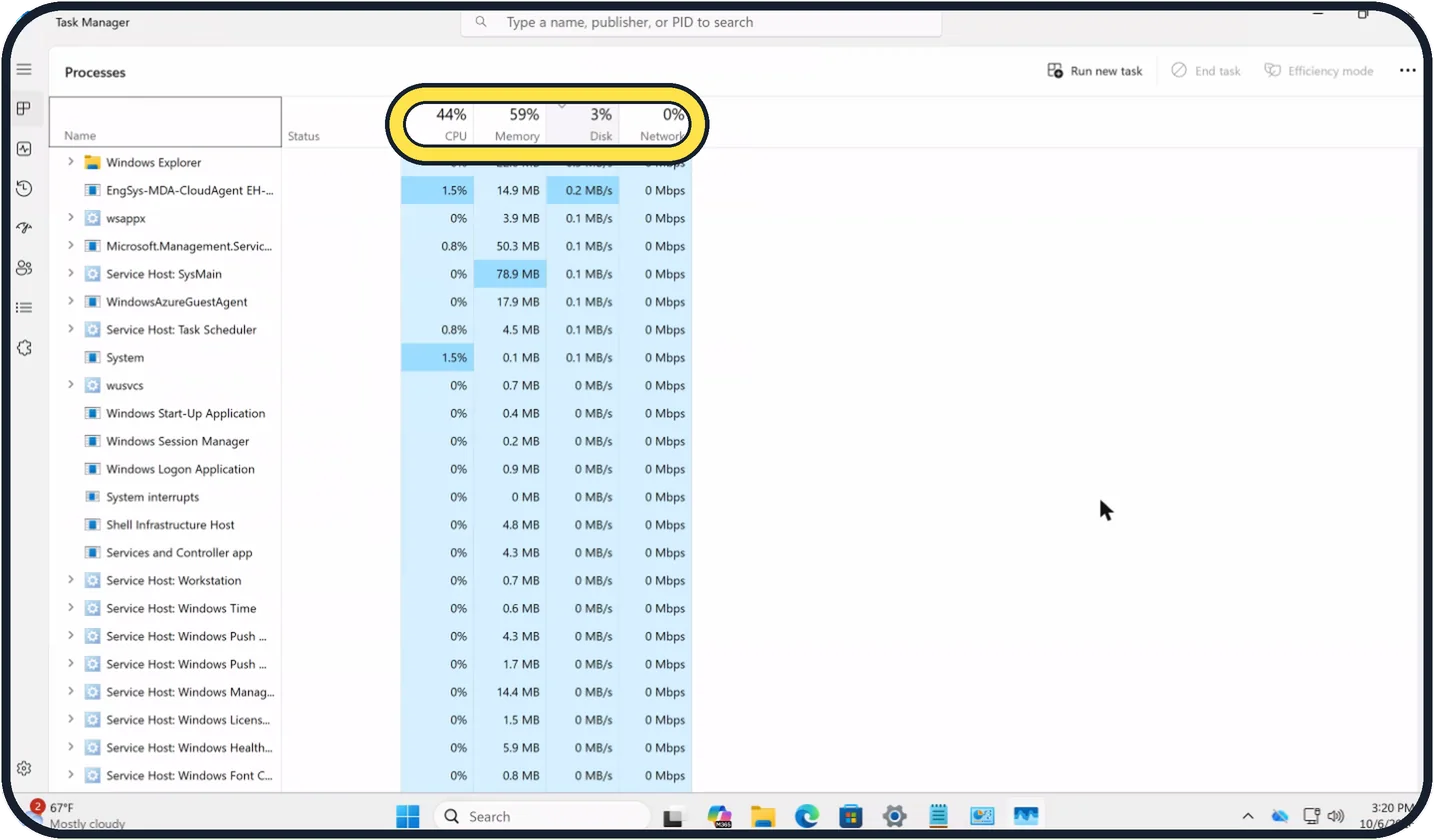This screenshot has width=1434, height=840.
Task: Select the Processes page icon in sidebar
Action: [24, 109]
